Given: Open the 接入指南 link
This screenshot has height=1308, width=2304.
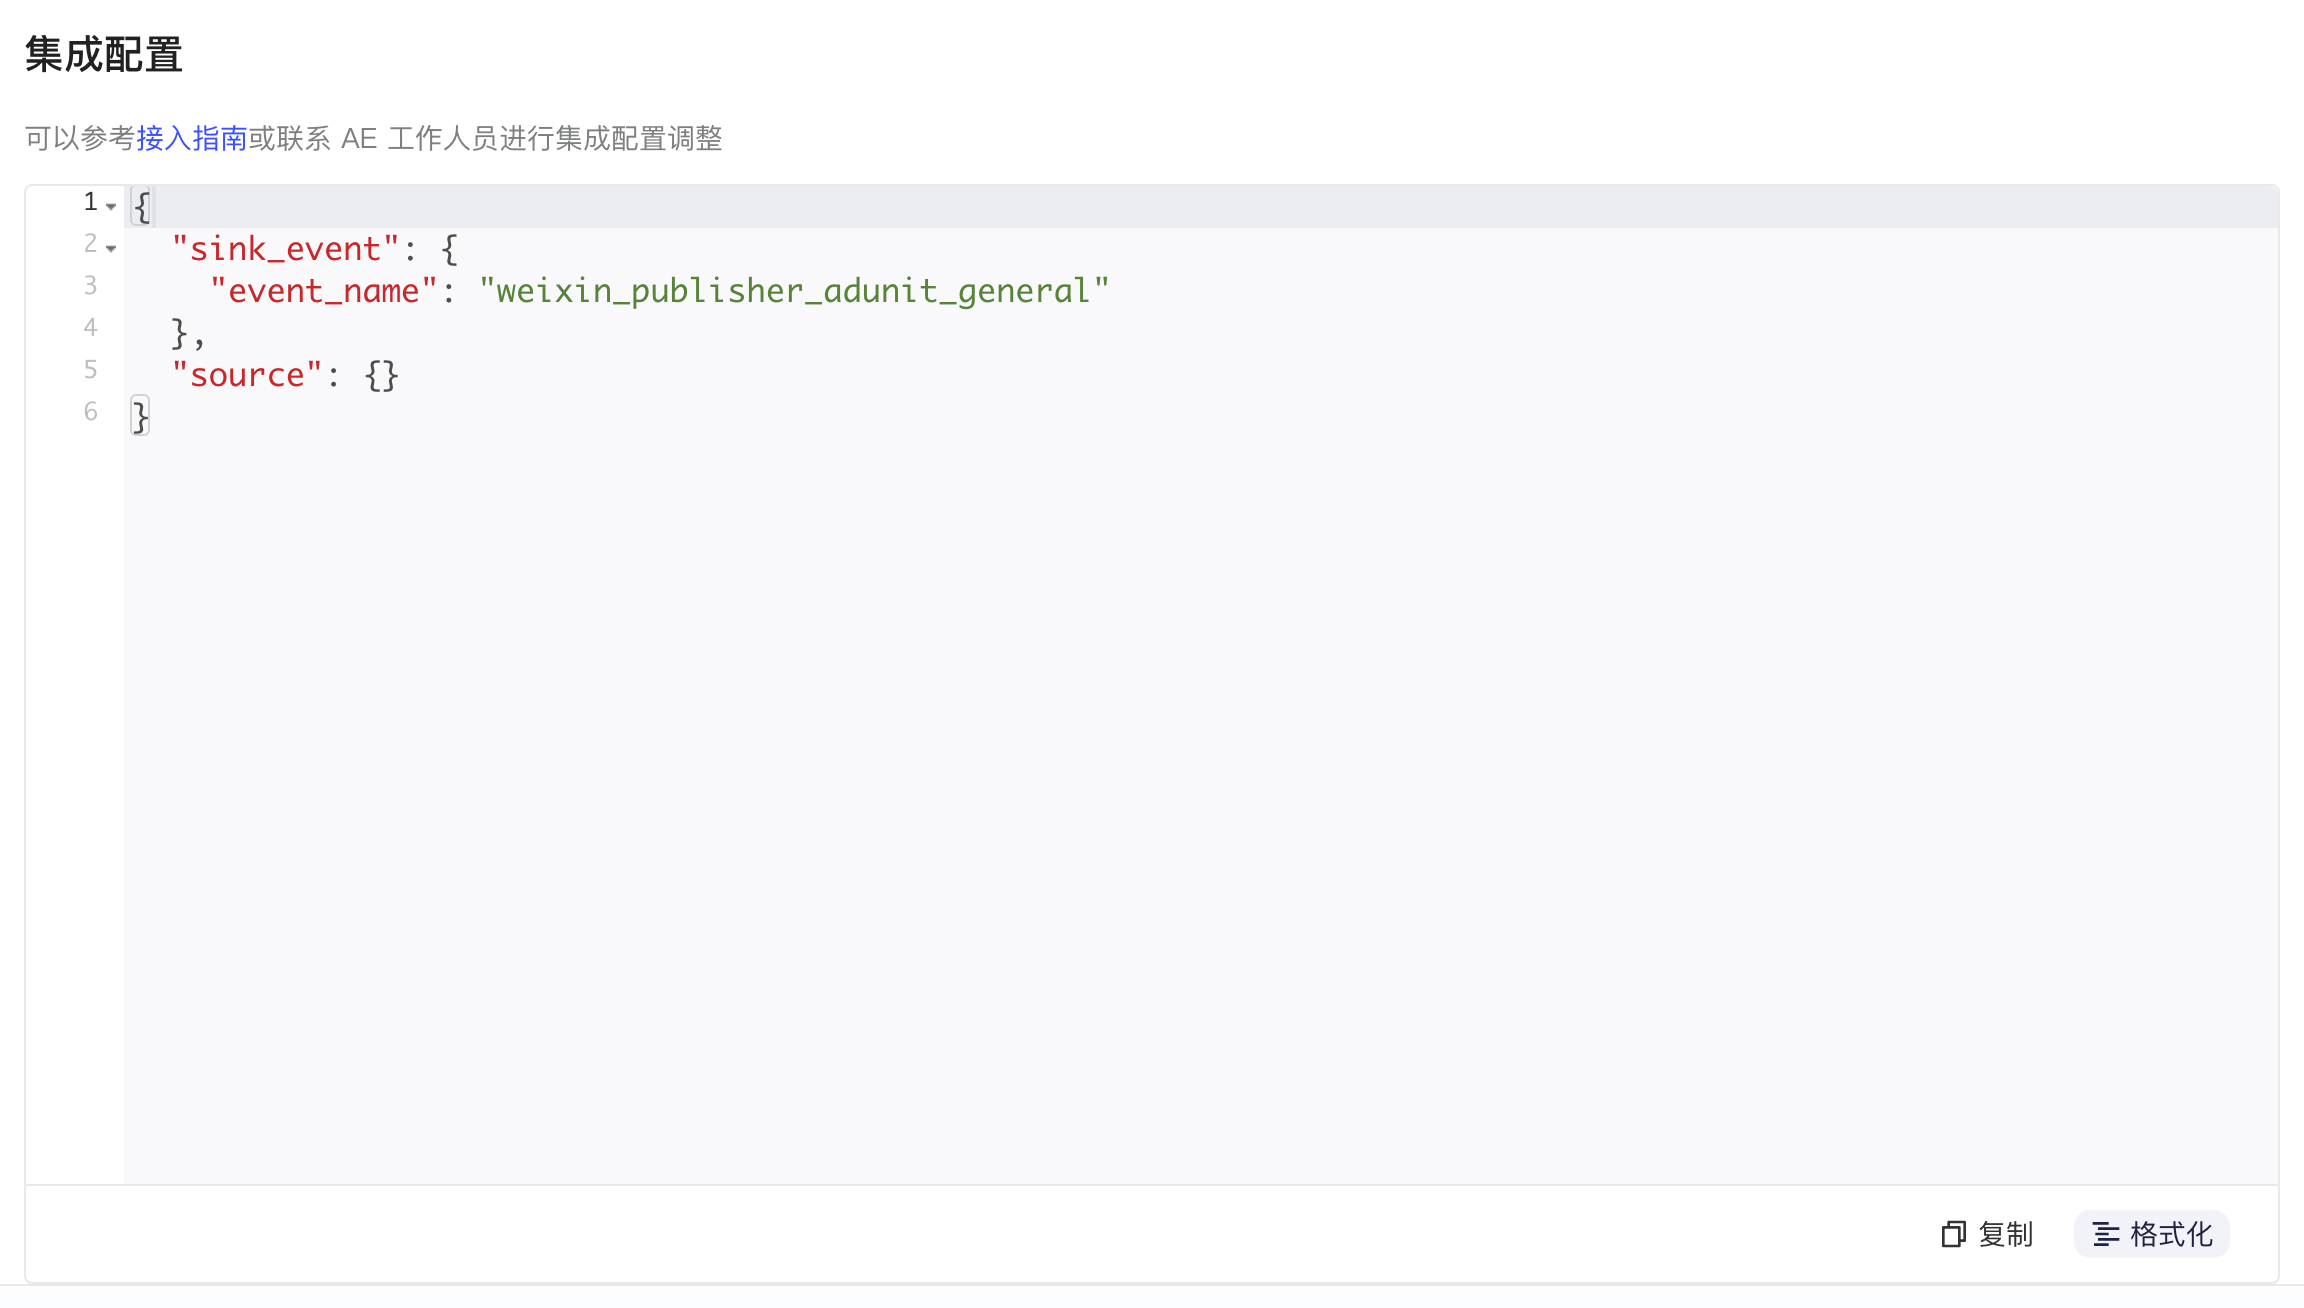Looking at the screenshot, I should click(x=192, y=138).
